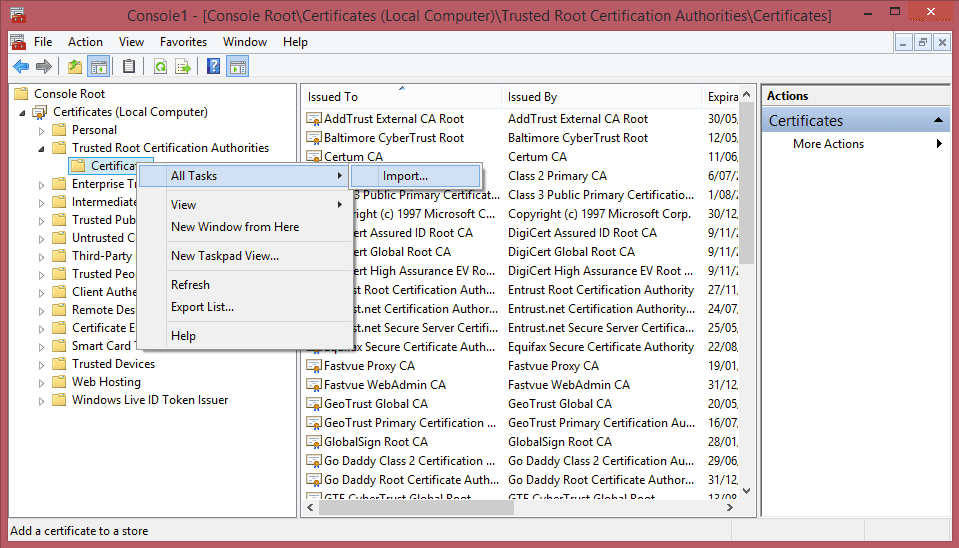Click the horizontal scroll right arrow

(730, 508)
